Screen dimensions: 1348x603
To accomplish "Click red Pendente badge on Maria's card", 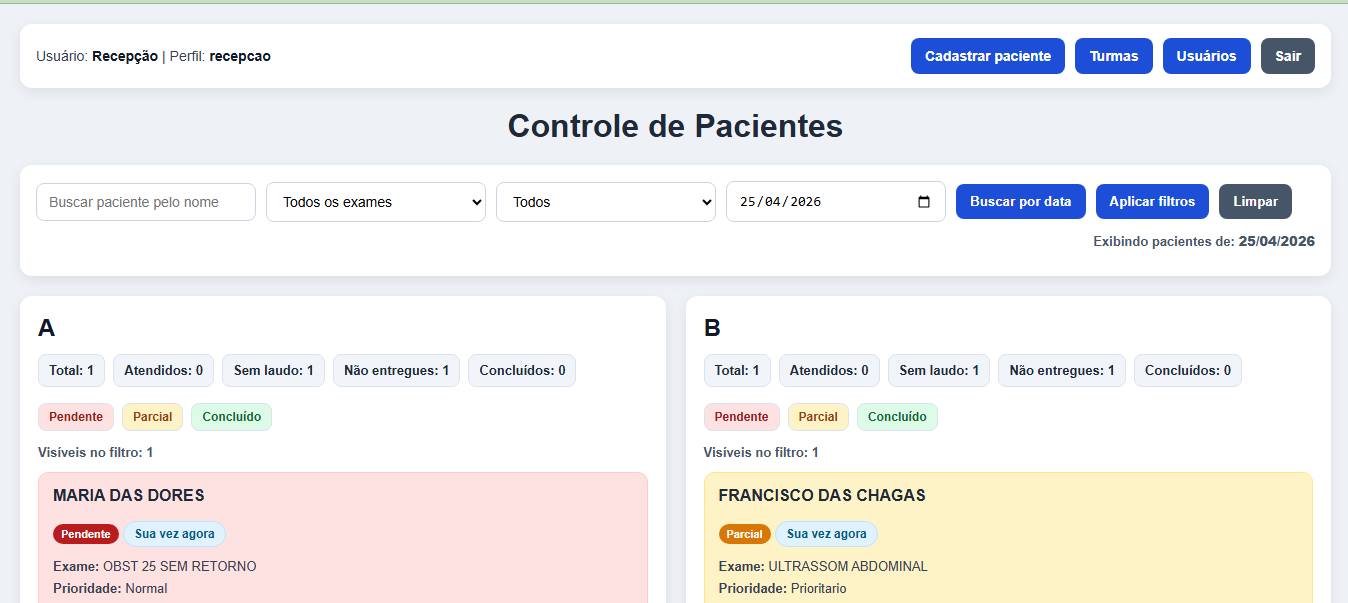I will (x=86, y=534).
